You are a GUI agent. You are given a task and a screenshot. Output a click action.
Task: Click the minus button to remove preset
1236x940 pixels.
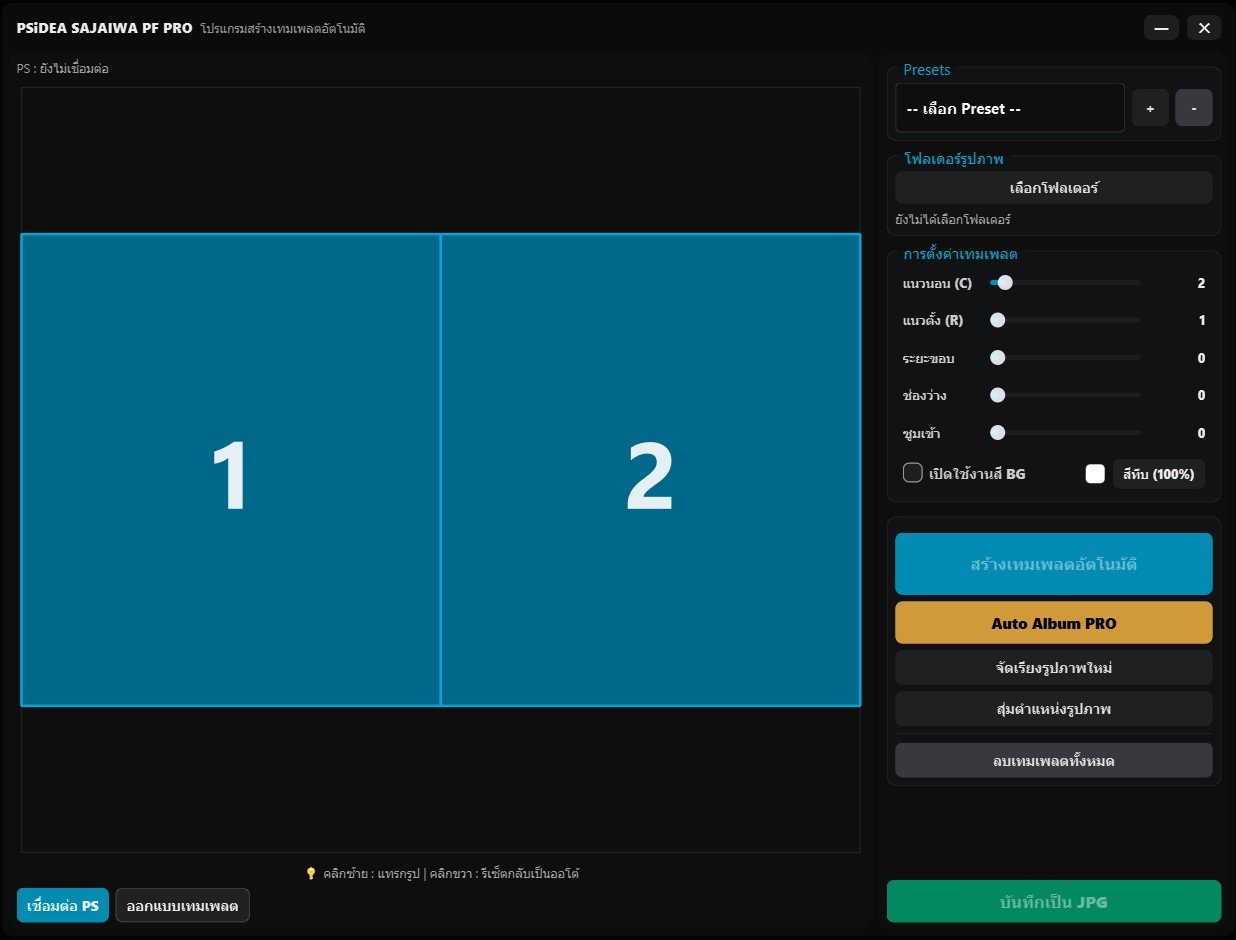[1193, 108]
